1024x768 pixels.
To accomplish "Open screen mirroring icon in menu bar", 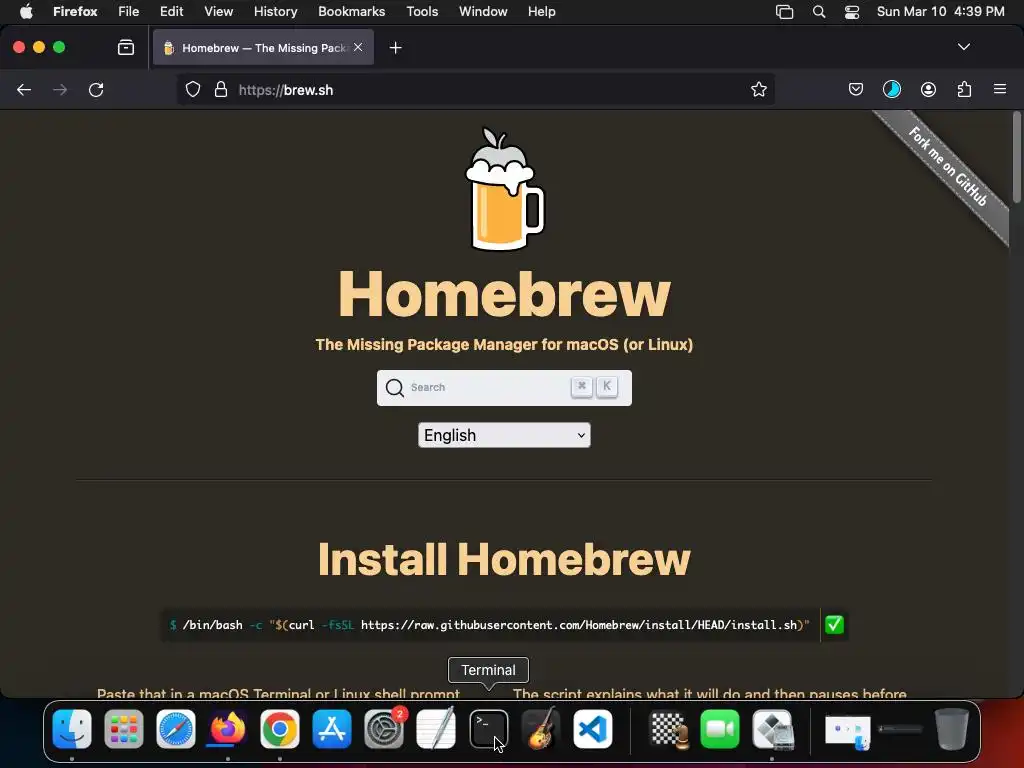I will (784, 12).
